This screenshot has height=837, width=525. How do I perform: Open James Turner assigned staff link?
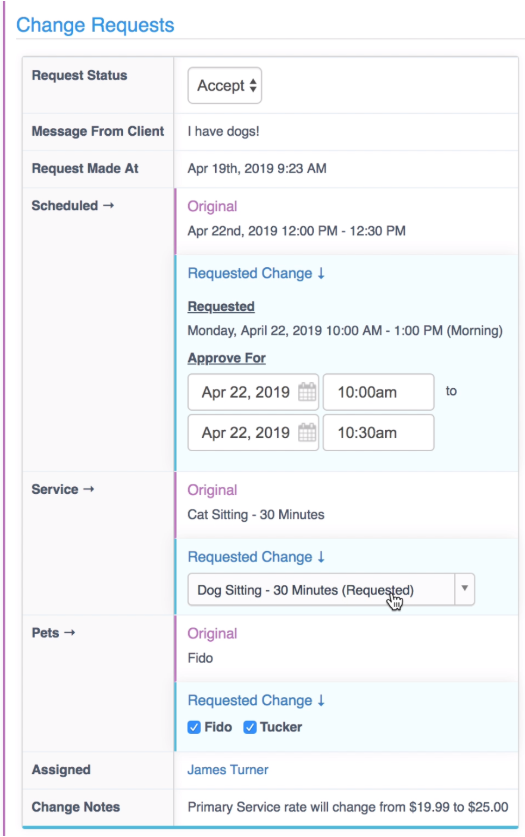pos(228,770)
